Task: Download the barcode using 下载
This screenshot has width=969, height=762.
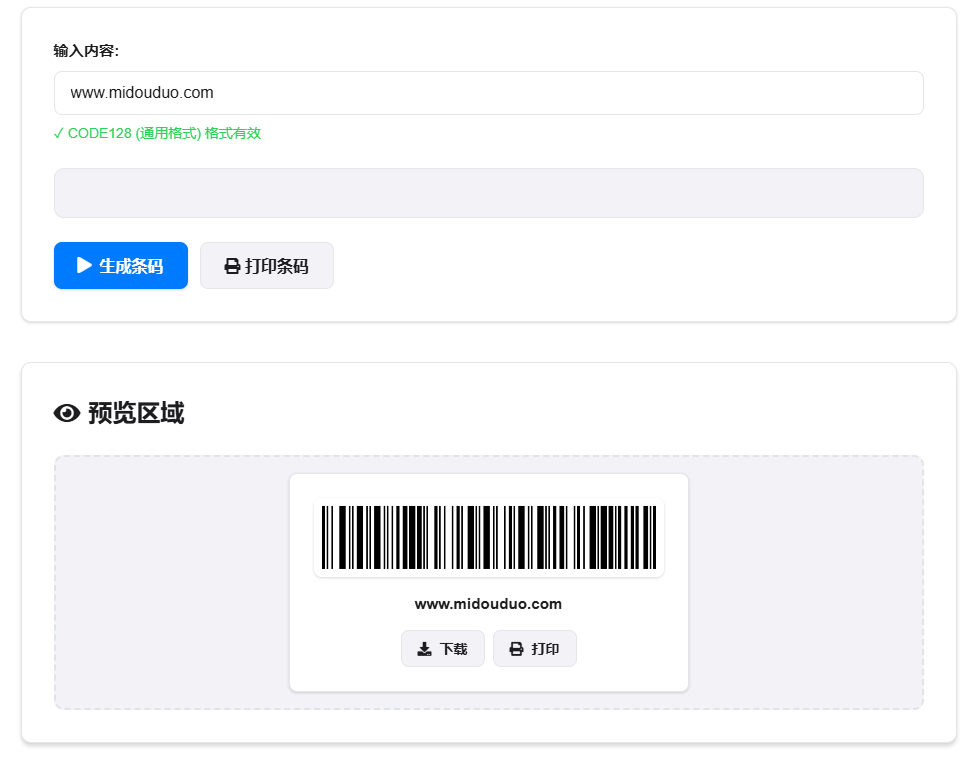Action: tap(443, 649)
